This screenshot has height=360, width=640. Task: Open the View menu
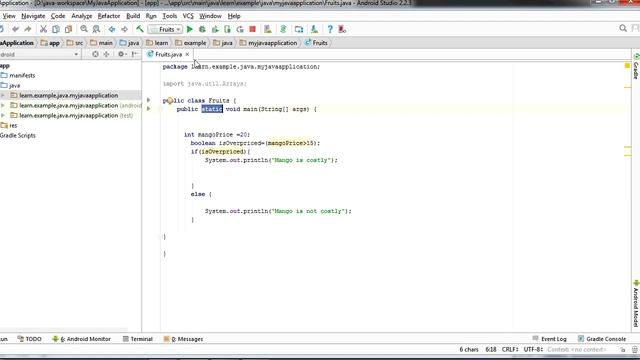[9, 16]
